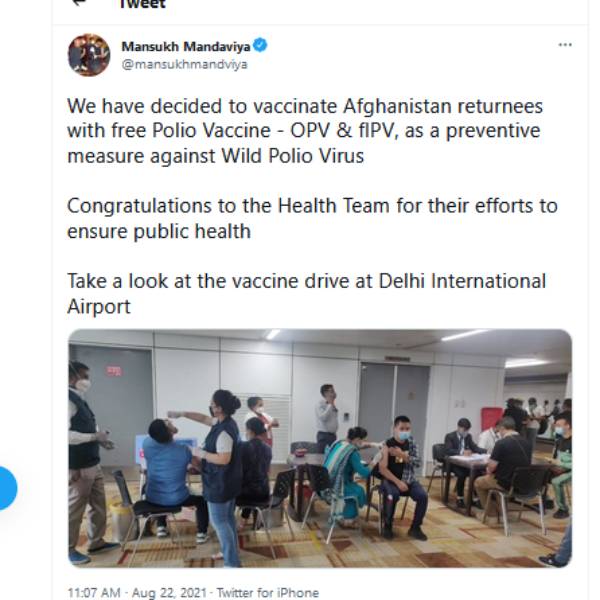Click the Mansukh Mandaviya display name
The image size is (600, 600).
tap(186, 46)
